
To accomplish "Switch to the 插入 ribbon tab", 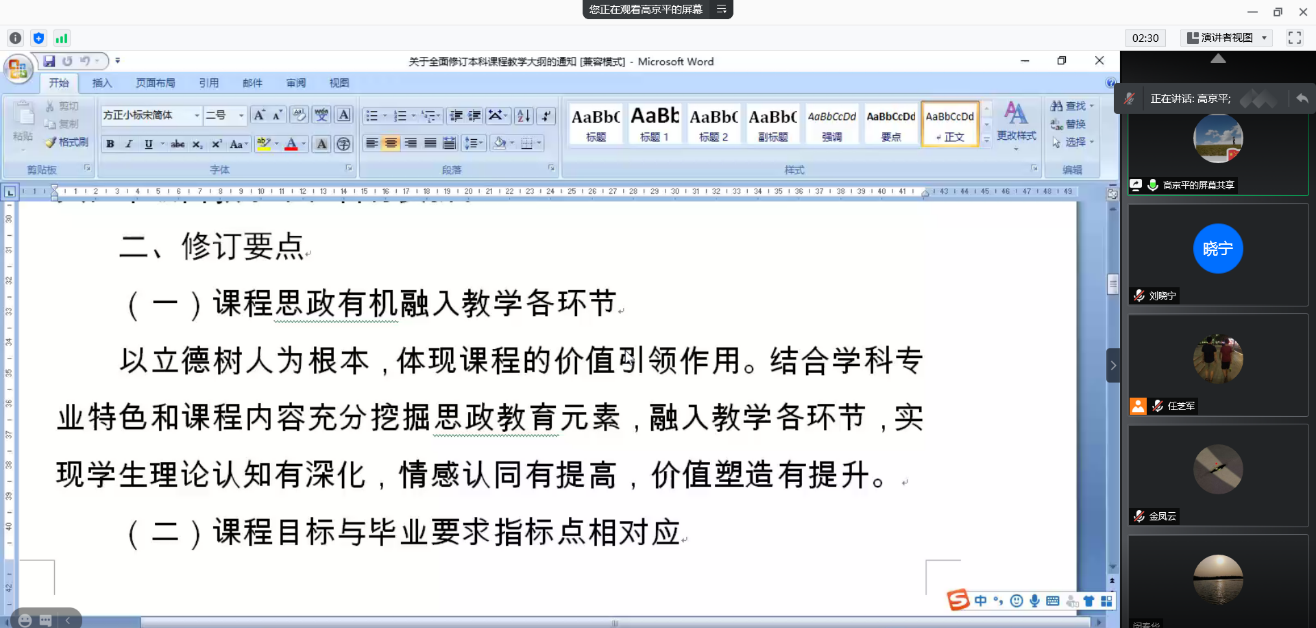I will [99, 82].
